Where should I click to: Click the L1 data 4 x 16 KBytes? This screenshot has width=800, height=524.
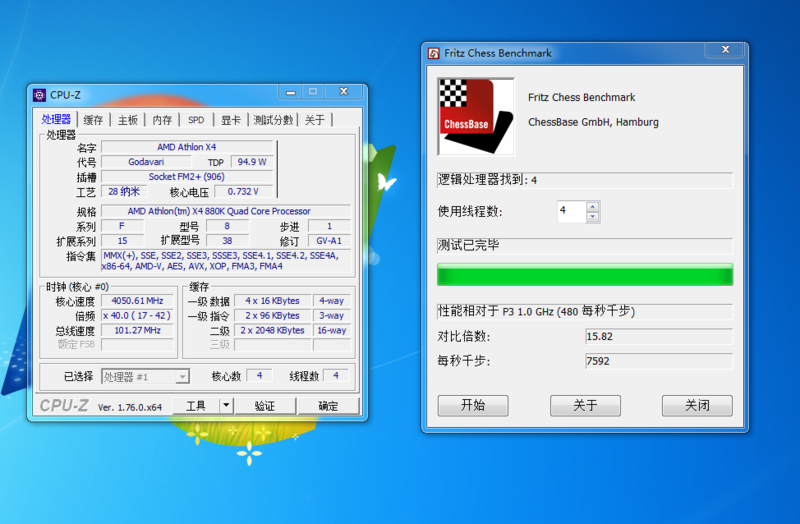point(272,301)
